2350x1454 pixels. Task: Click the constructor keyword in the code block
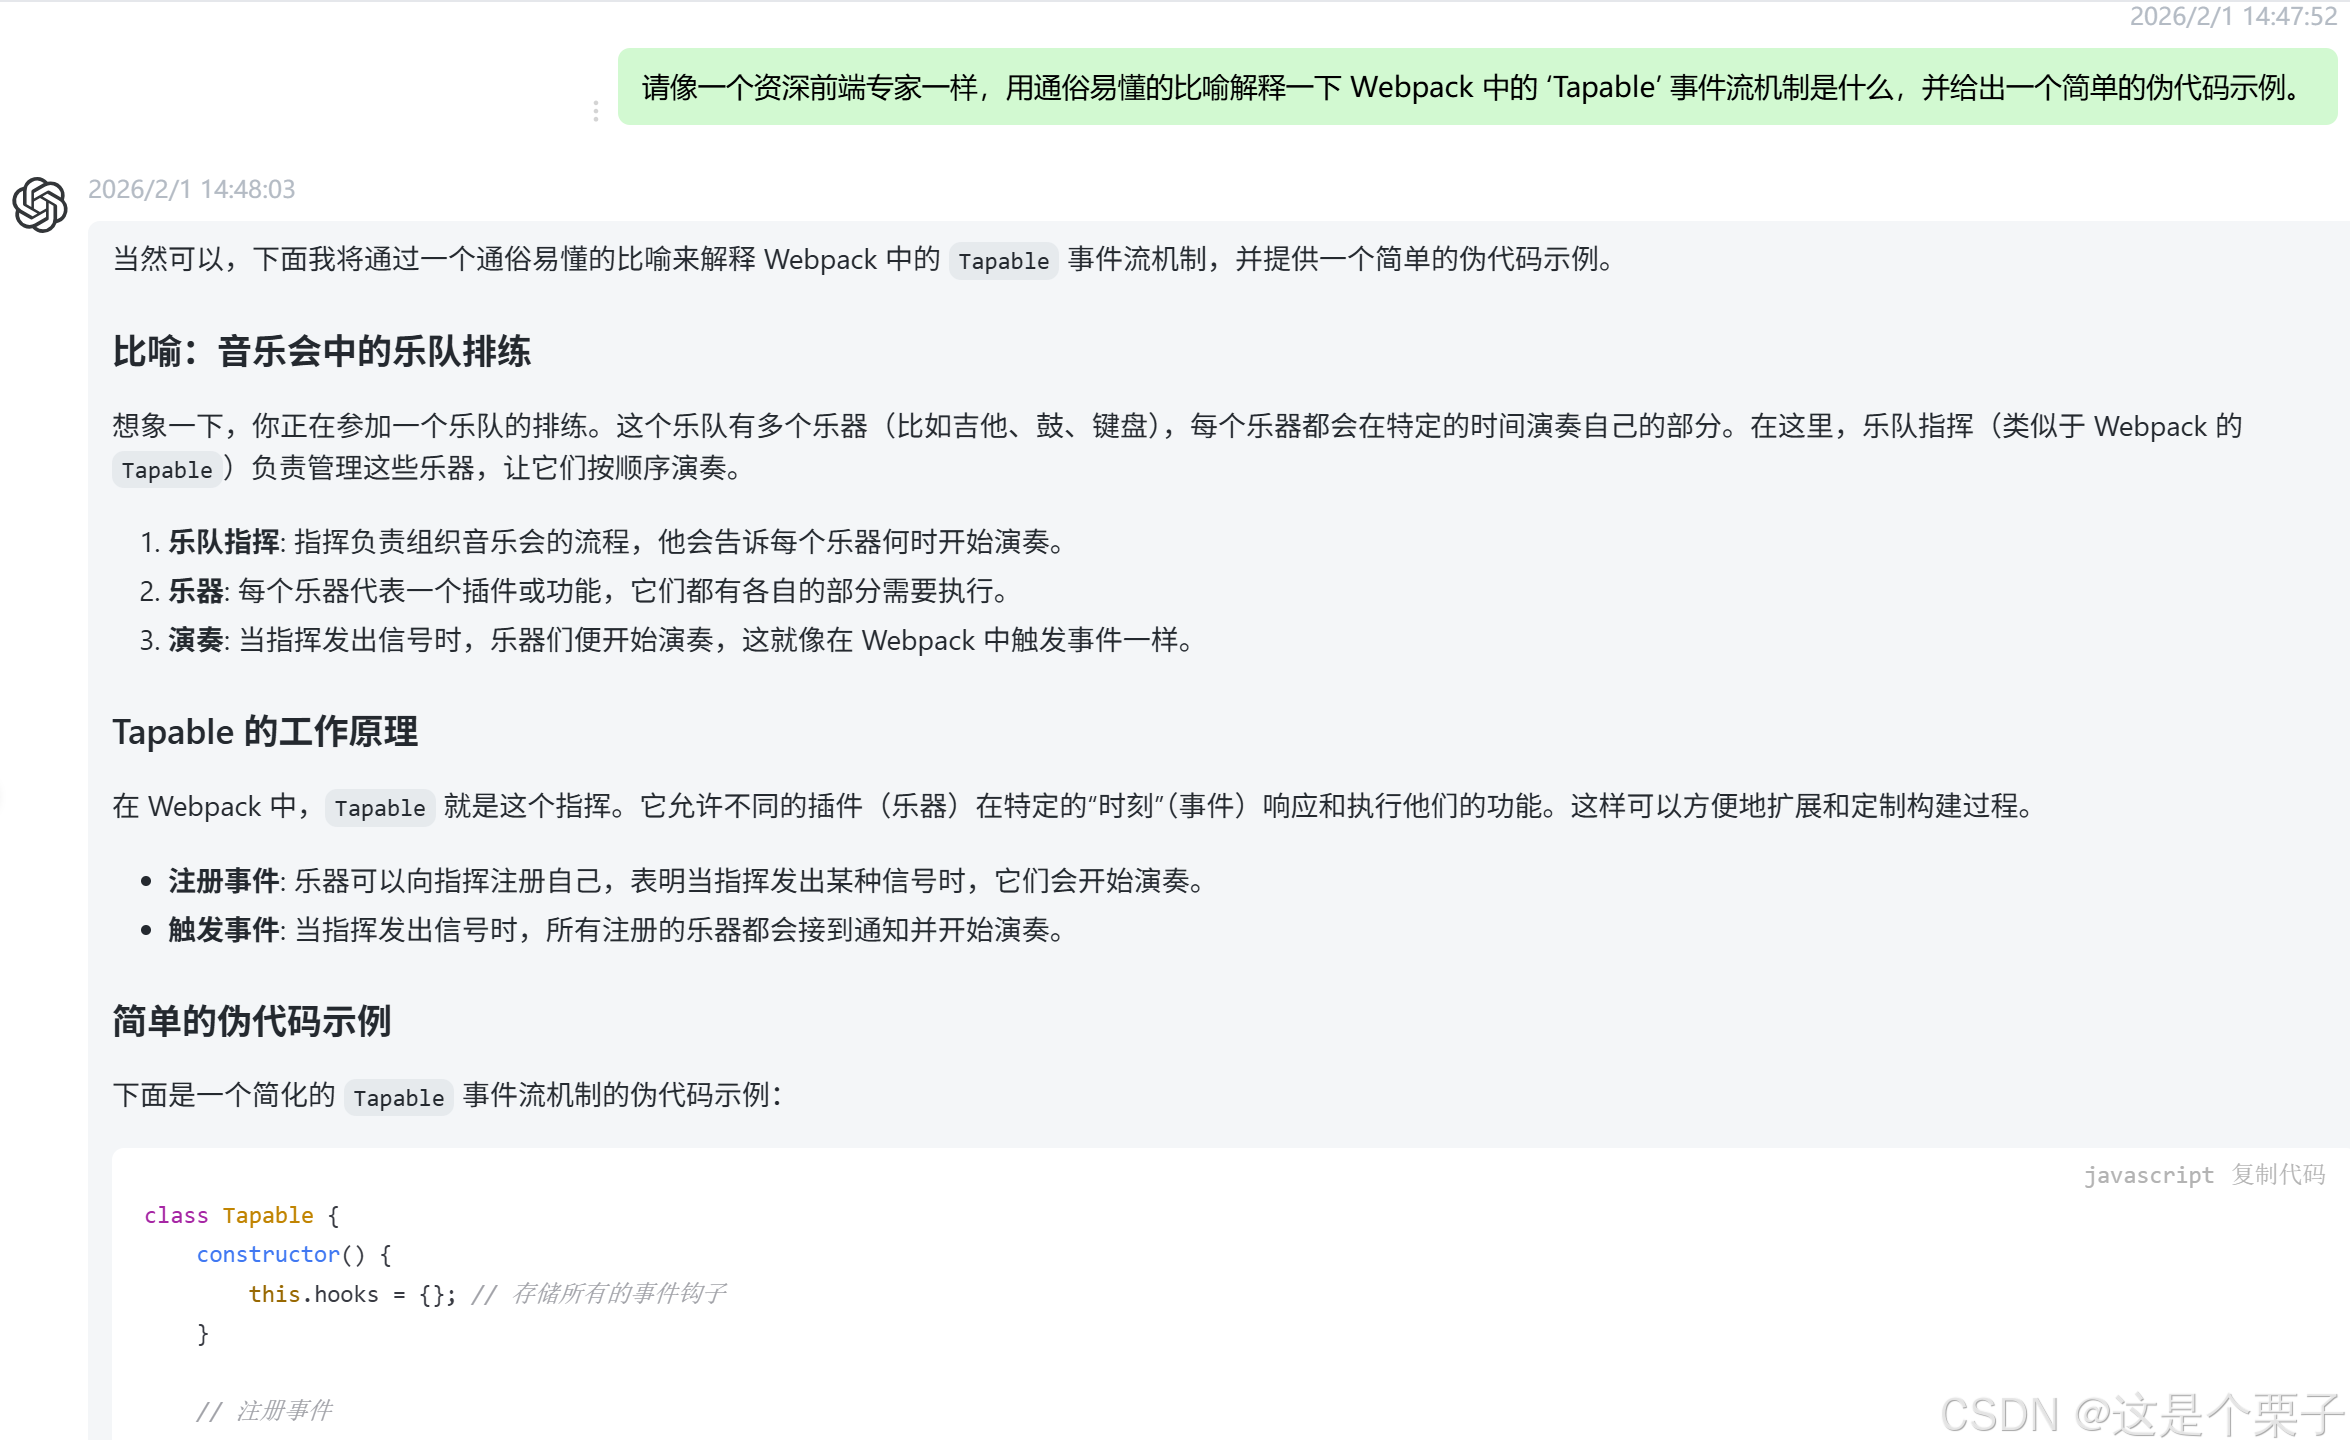point(268,1254)
